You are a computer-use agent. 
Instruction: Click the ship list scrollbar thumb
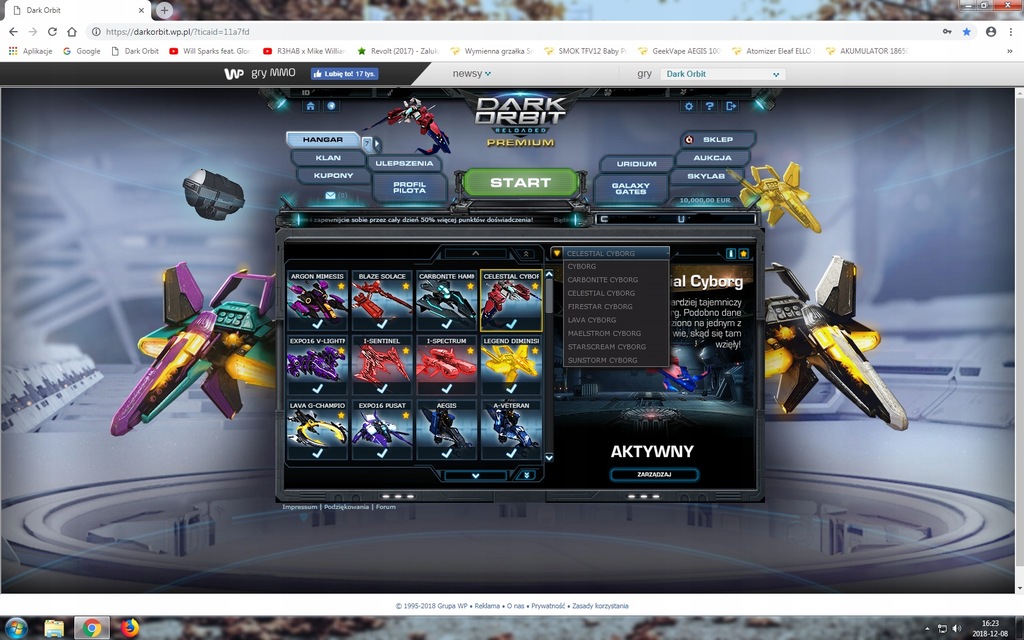pyautogui.click(x=549, y=295)
